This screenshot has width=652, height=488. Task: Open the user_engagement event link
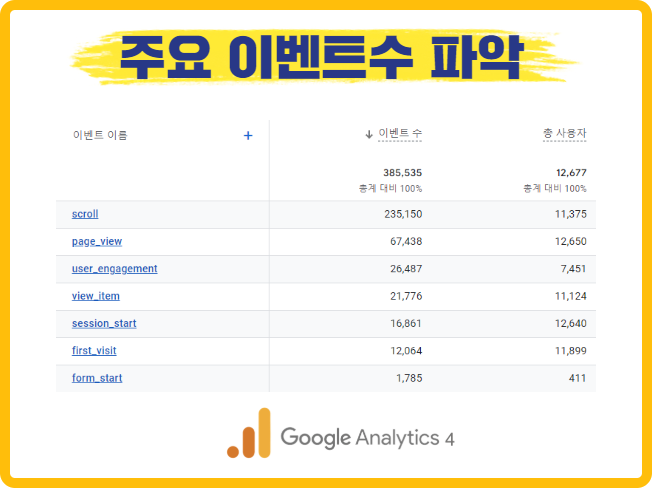(114, 269)
